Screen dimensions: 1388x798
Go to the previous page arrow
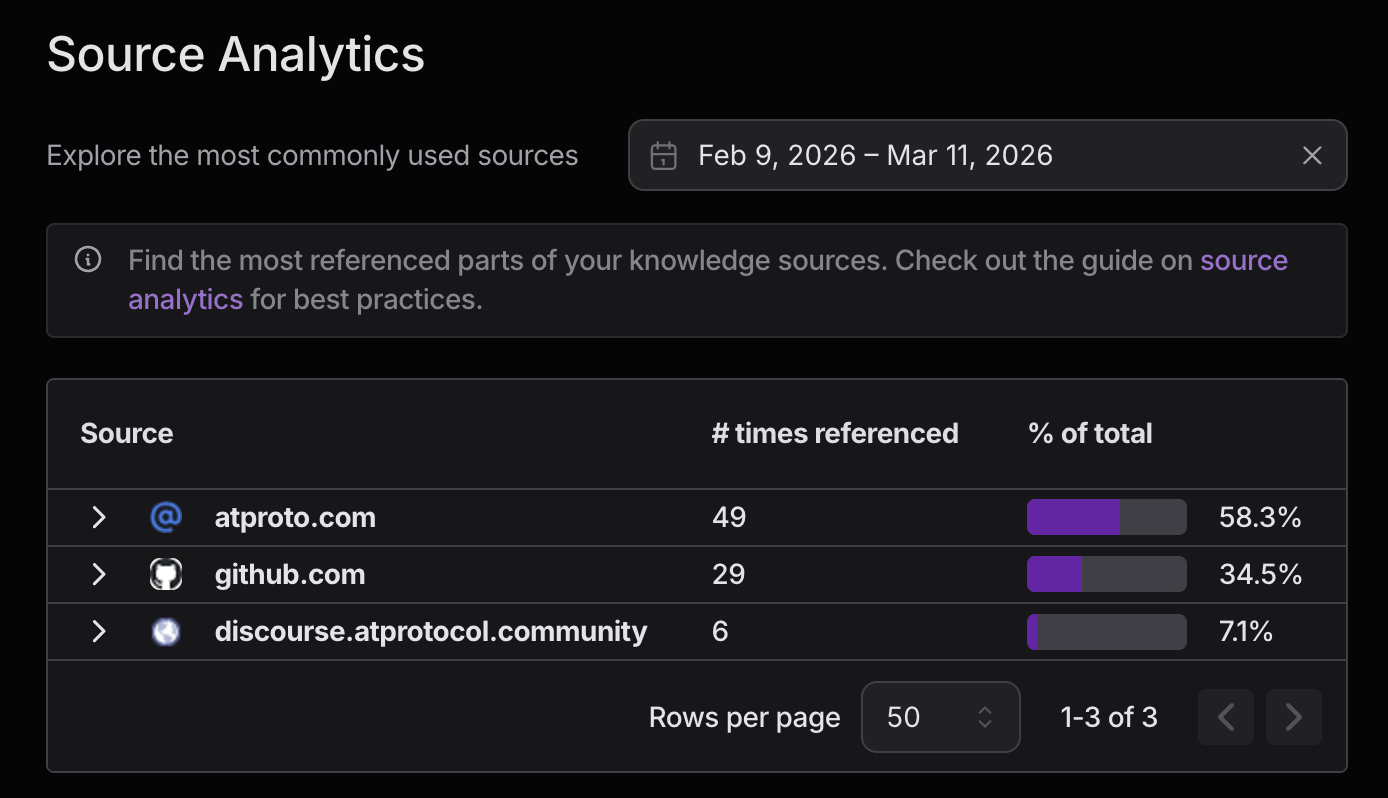tap(1226, 717)
